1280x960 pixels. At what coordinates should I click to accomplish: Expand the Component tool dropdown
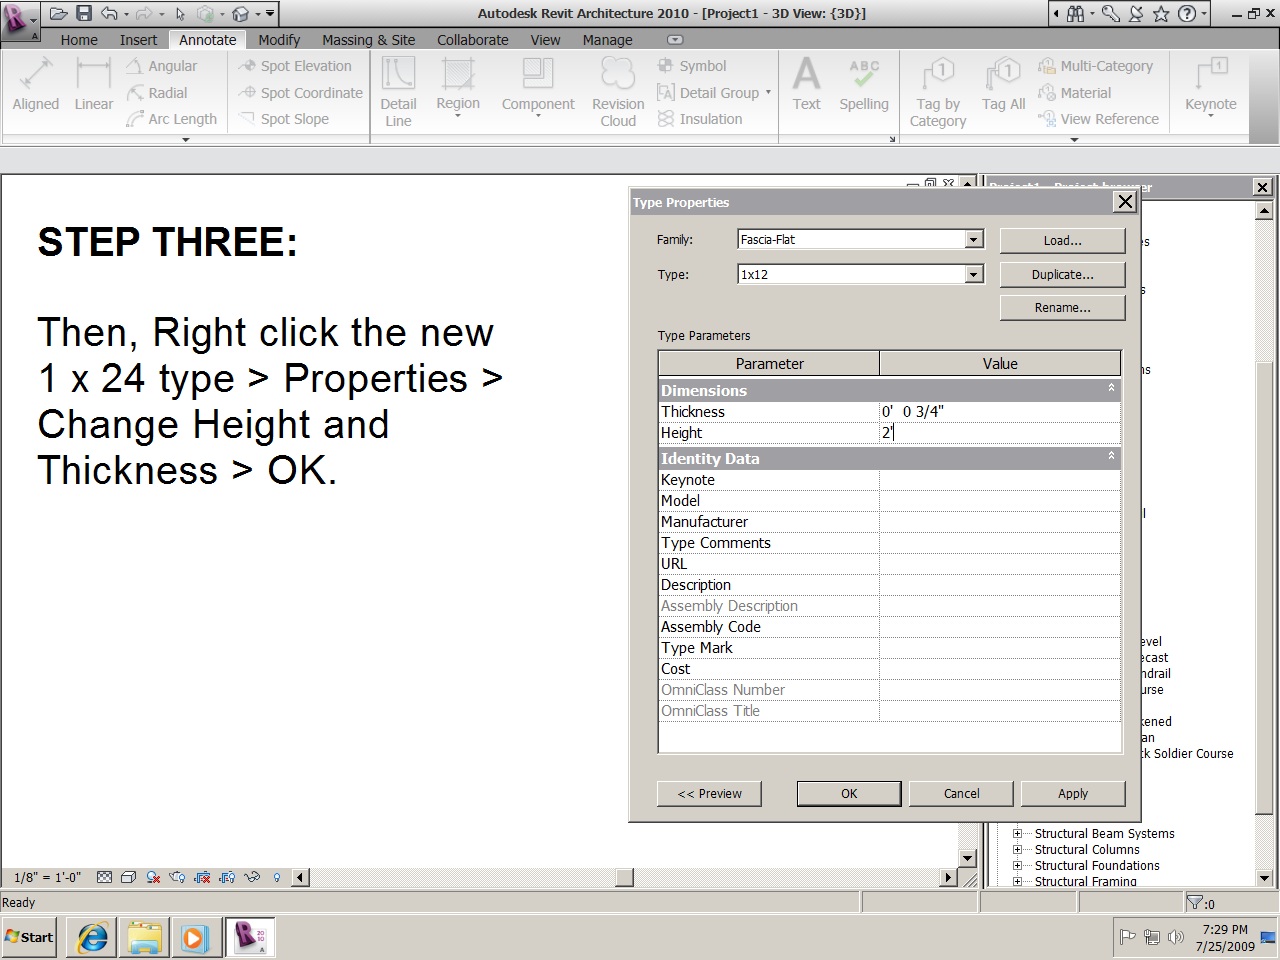click(x=538, y=116)
